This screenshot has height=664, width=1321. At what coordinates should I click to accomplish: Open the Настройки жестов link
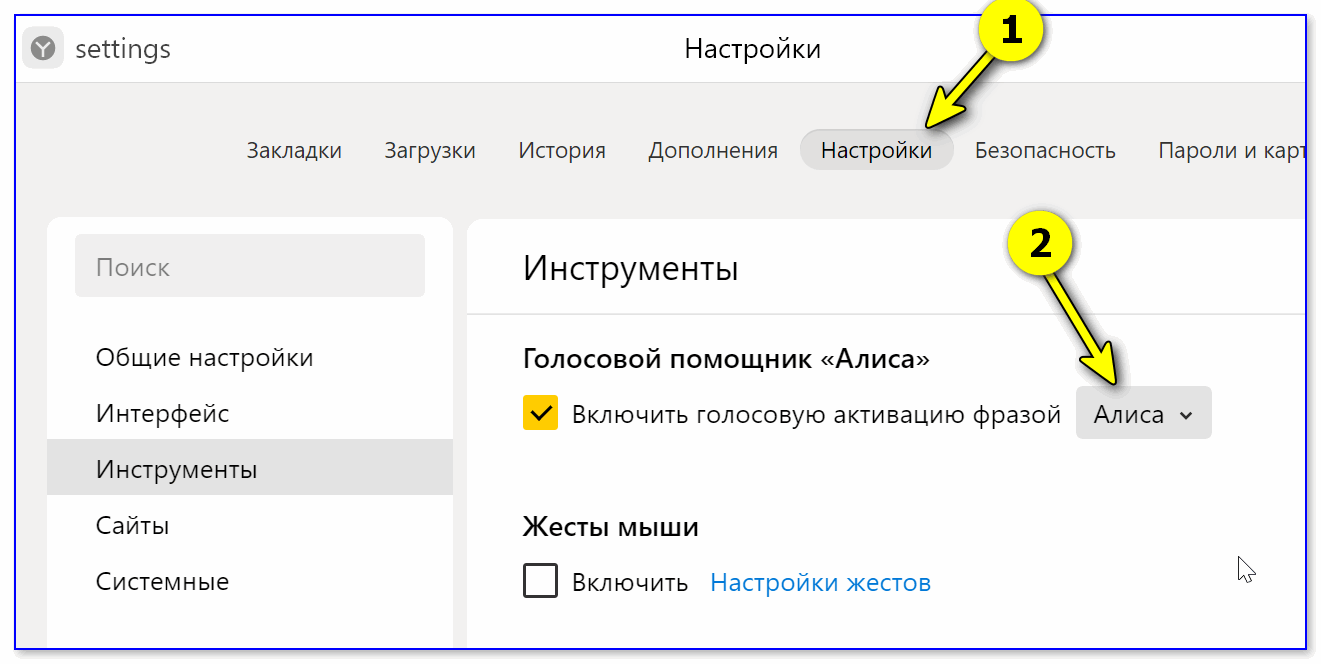(820, 582)
